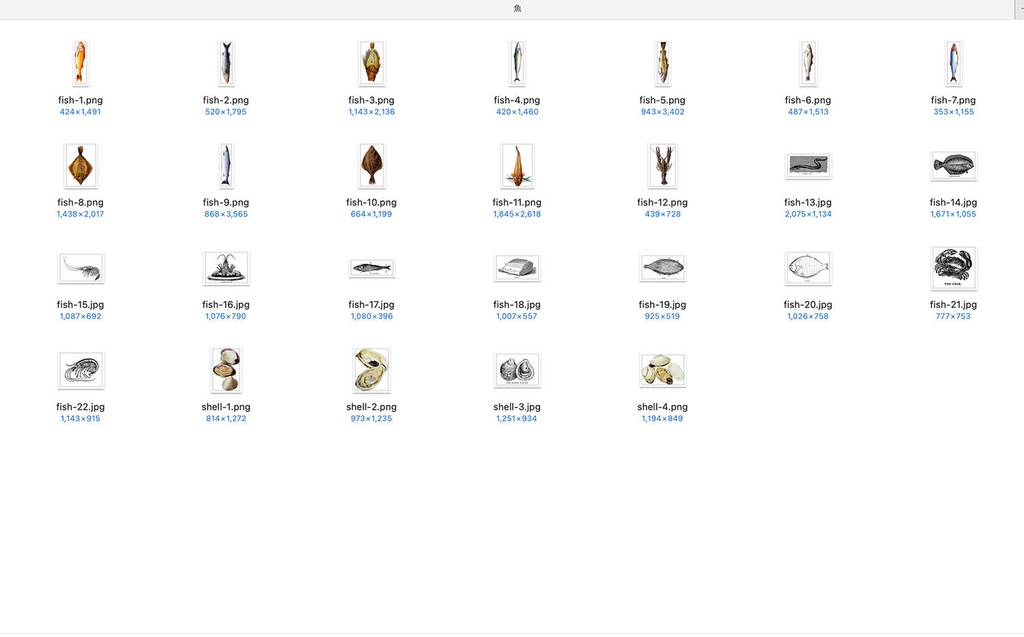Click the dimensions text "1,026×758"

pos(808,316)
